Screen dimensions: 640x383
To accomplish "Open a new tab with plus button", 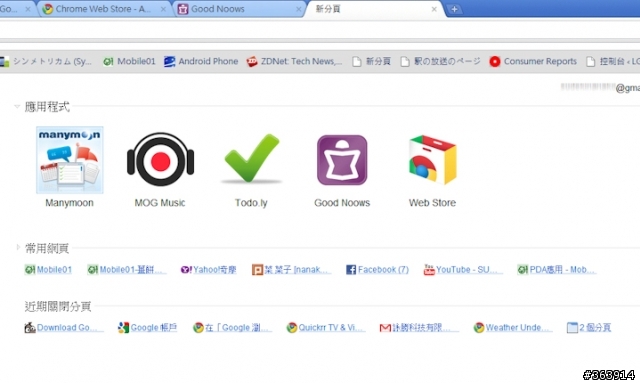I will 454,9.
